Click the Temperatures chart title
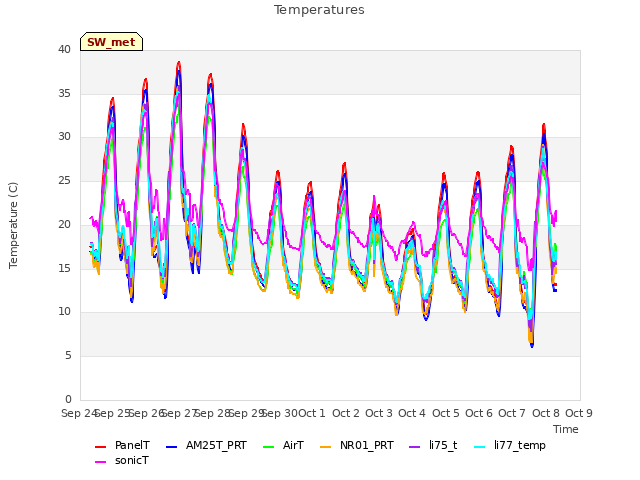The image size is (640, 480). coord(319,10)
